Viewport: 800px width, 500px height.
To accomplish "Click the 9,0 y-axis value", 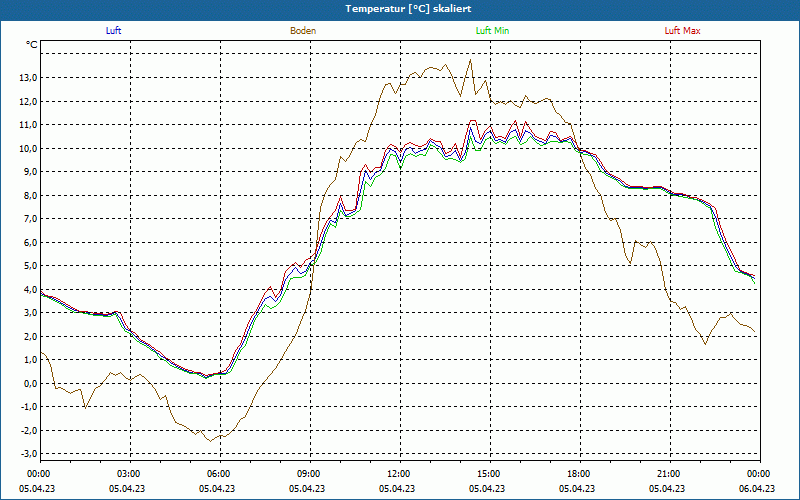I will (x=31, y=172).
